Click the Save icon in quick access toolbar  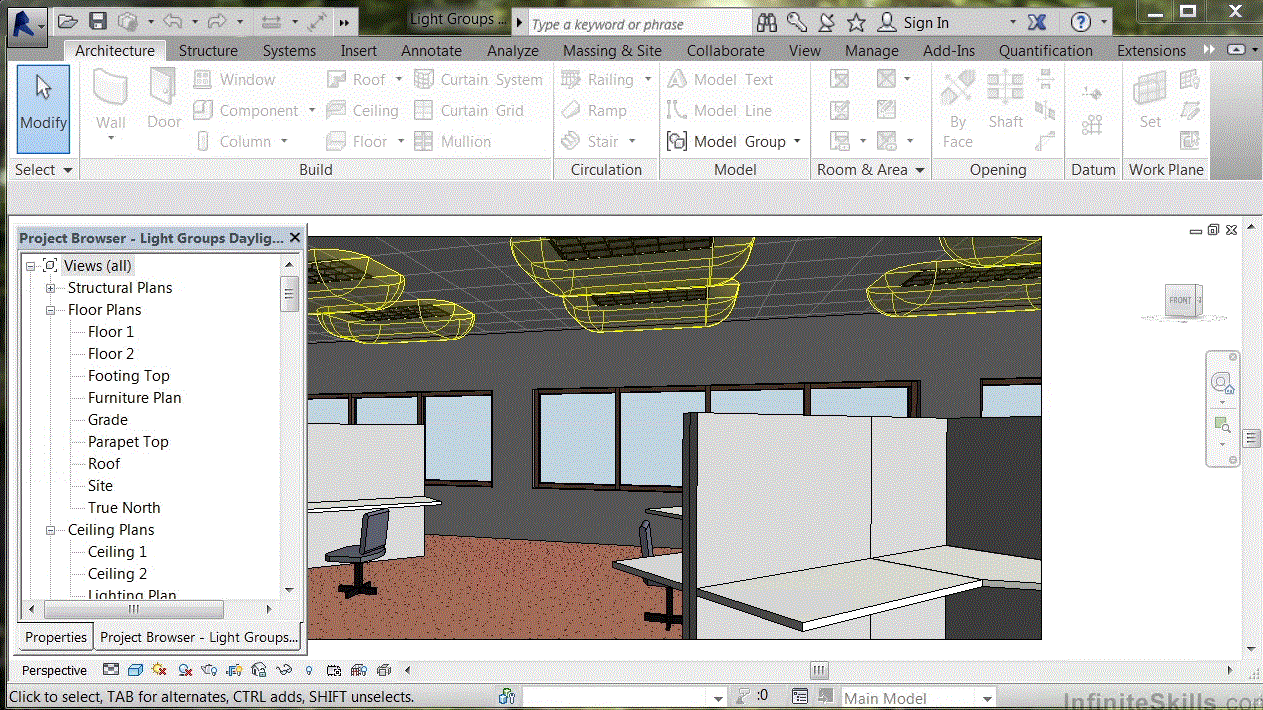click(97, 21)
